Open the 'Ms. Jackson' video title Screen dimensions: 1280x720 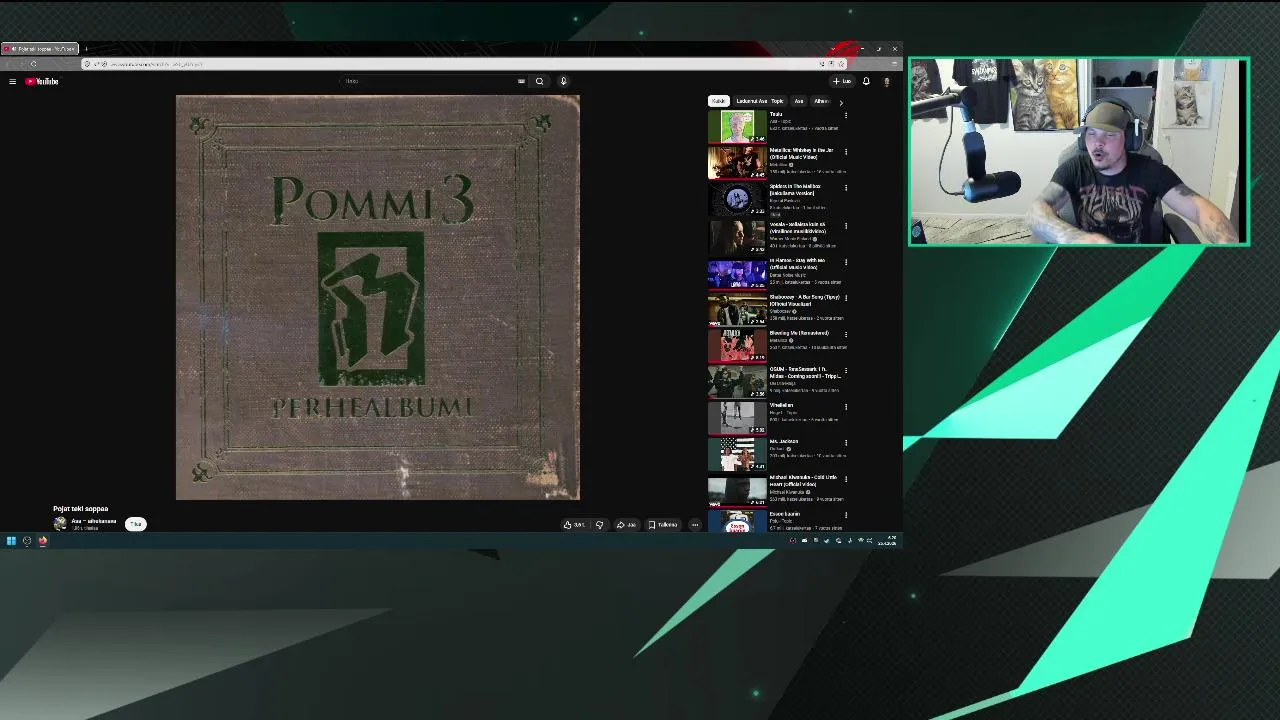pyautogui.click(x=784, y=442)
